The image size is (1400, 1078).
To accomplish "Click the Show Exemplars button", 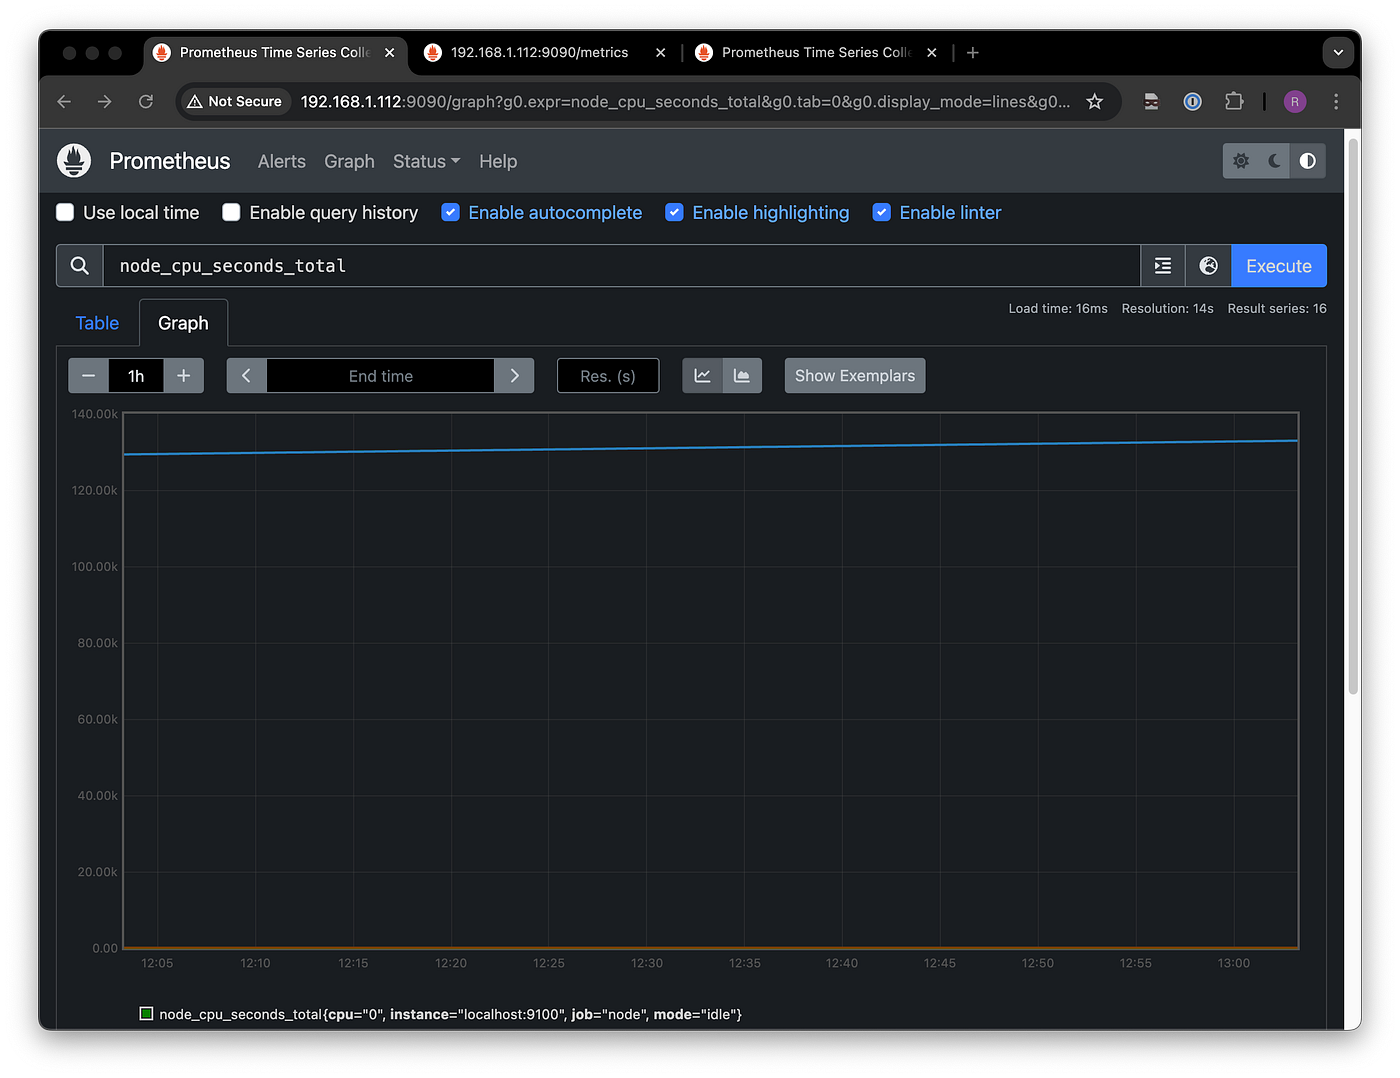I will [x=855, y=376].
